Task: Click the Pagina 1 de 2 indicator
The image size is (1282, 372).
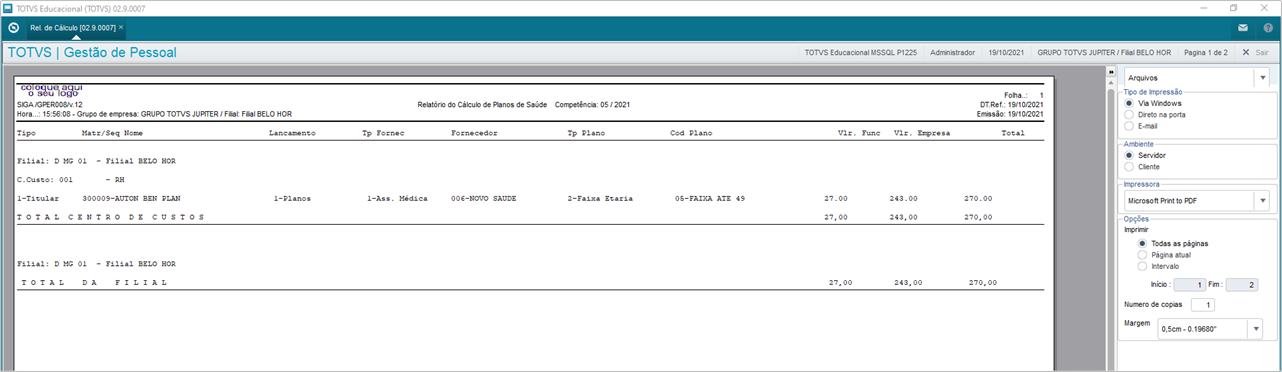Action: point(1206,52)
